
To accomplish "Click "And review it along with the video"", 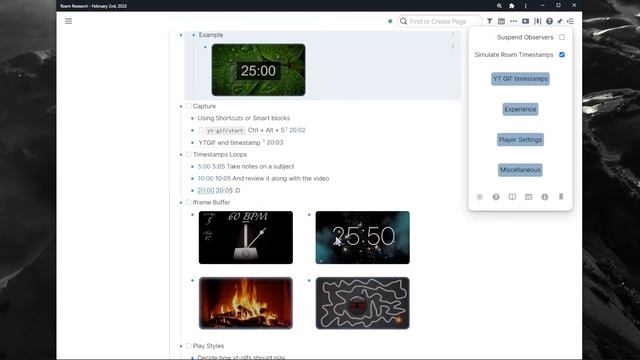I will pos(280,178).
